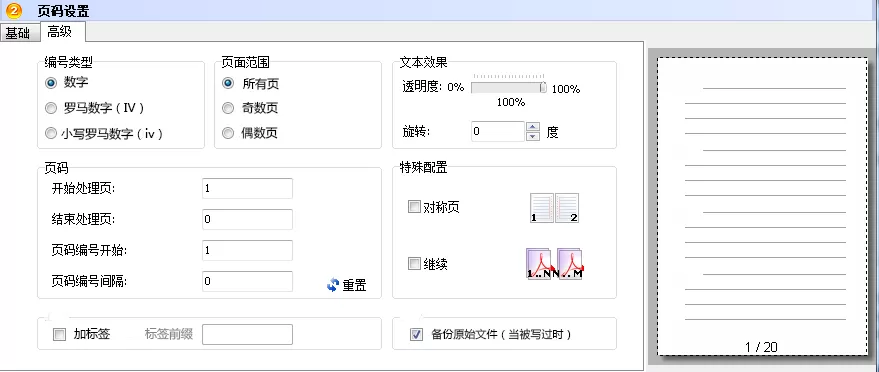Choose 所有页 page range
The height and width of the screenshot is (372, 879).
[228, 83]
